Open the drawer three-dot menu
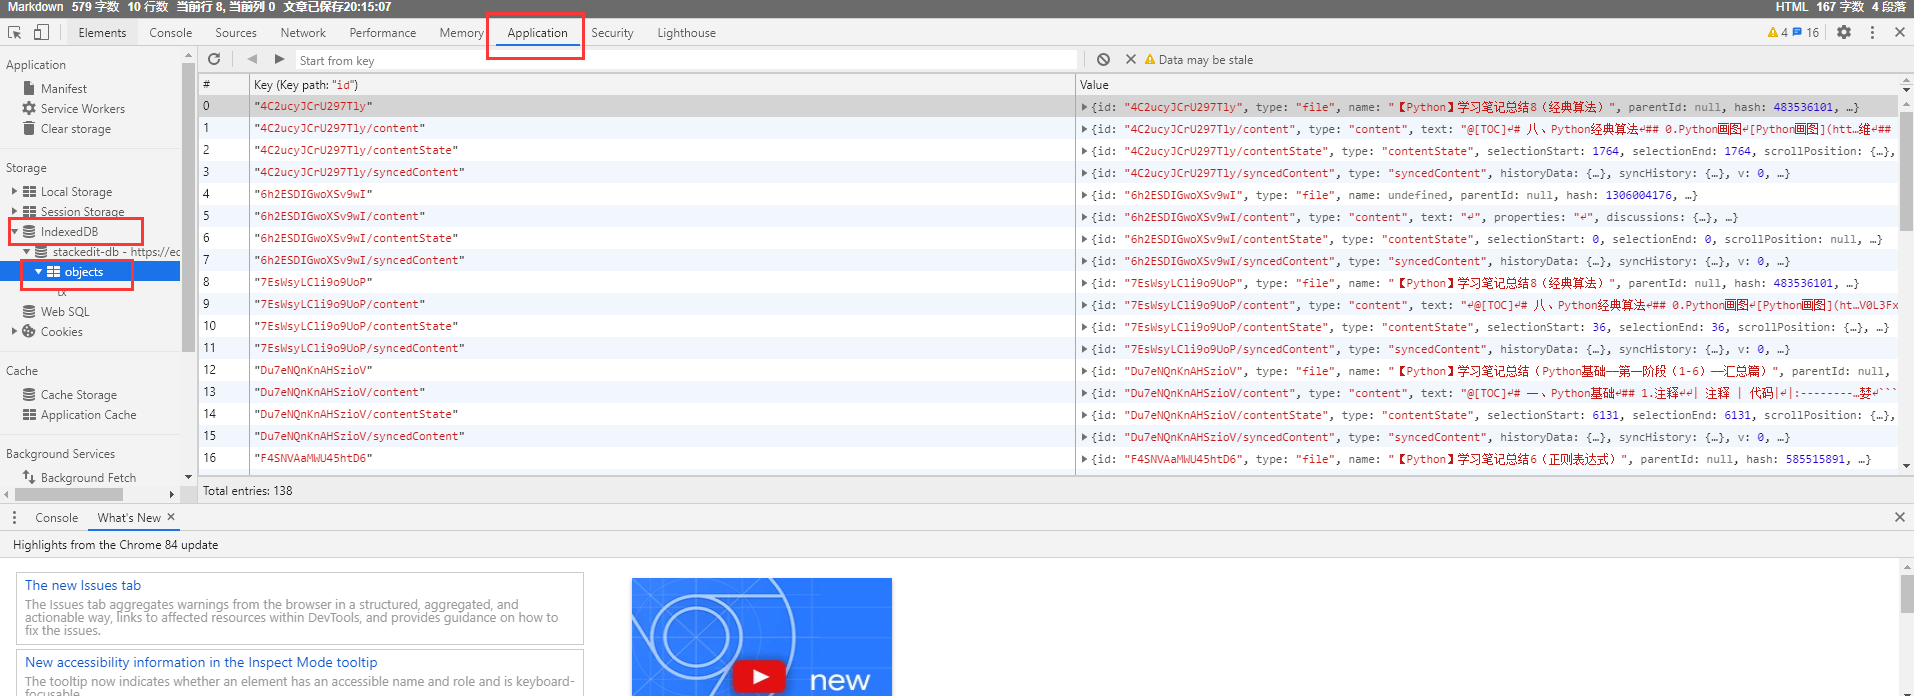The height and width of the screenshot is (696, 1914). point(14,517)
